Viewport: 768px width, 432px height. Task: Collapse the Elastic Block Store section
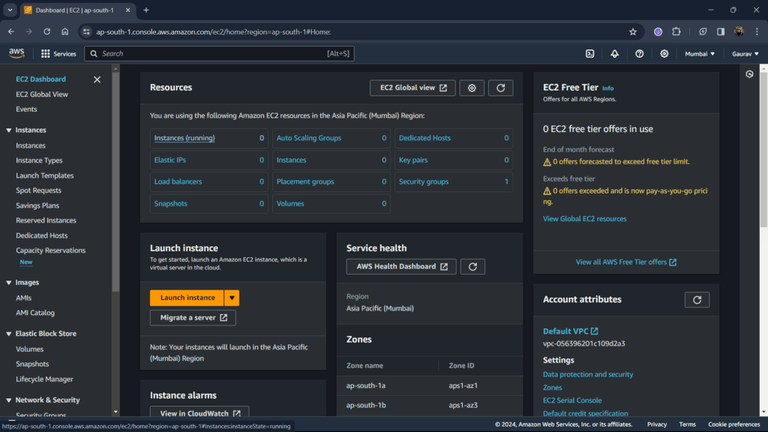click(x=8, y=334)
